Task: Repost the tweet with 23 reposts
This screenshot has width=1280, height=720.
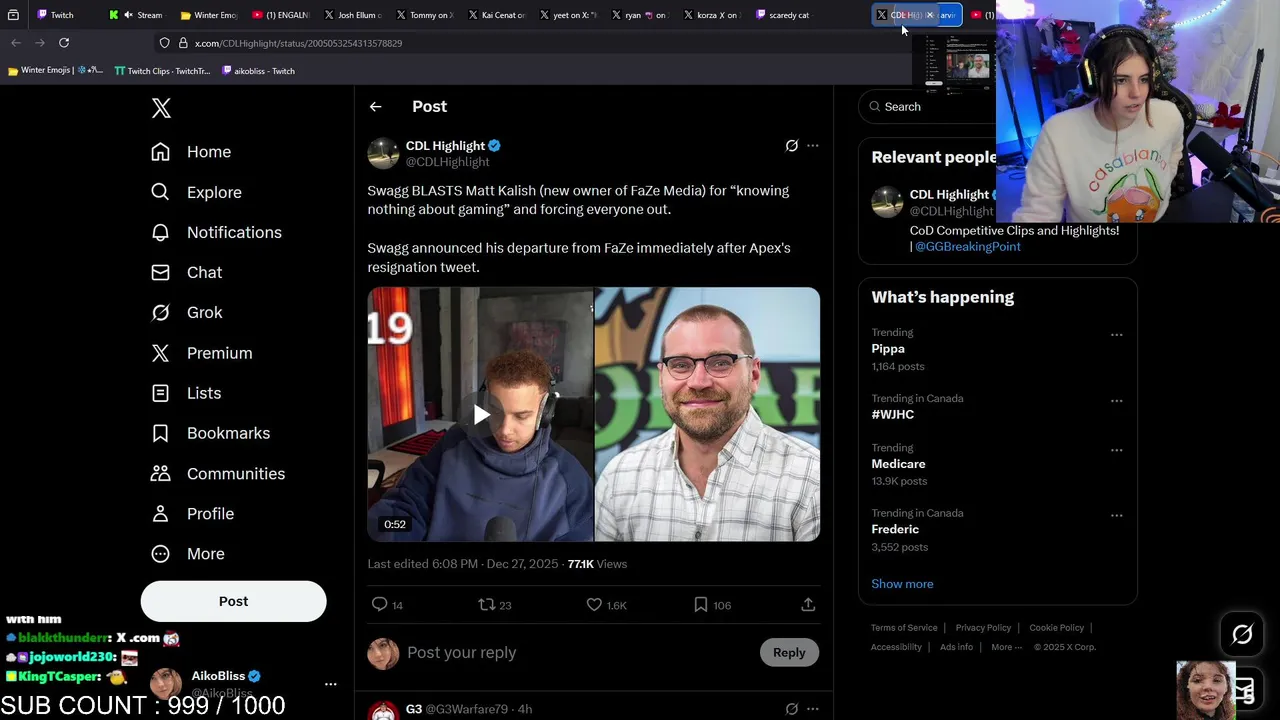Action: click(495, 605)
